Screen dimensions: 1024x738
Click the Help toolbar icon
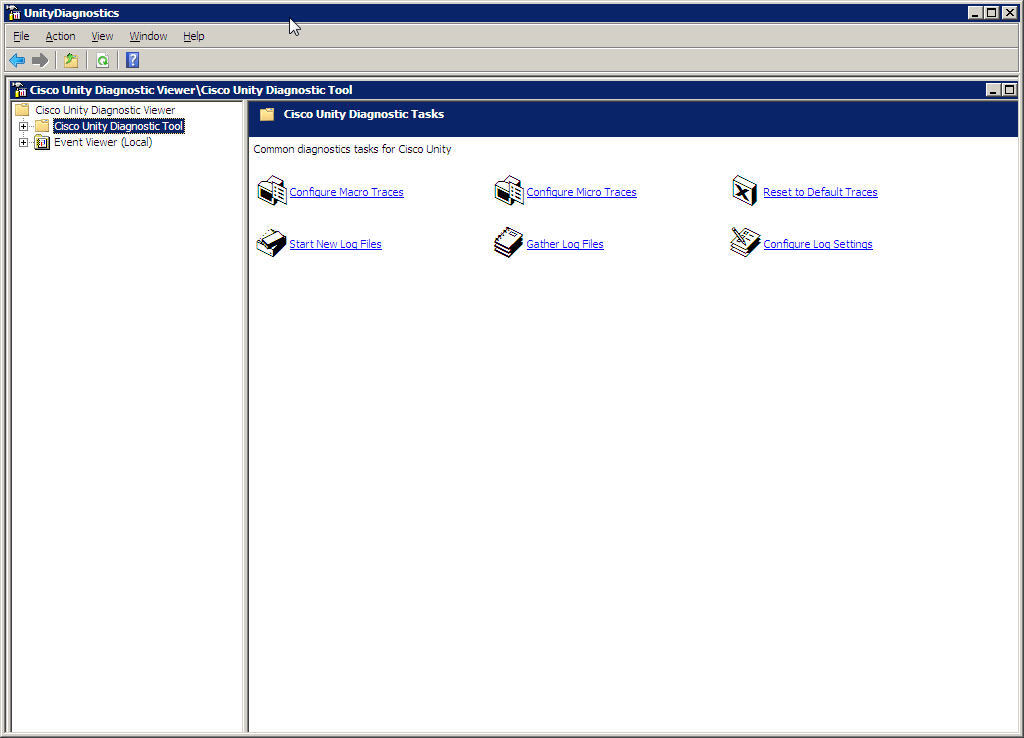132,60
